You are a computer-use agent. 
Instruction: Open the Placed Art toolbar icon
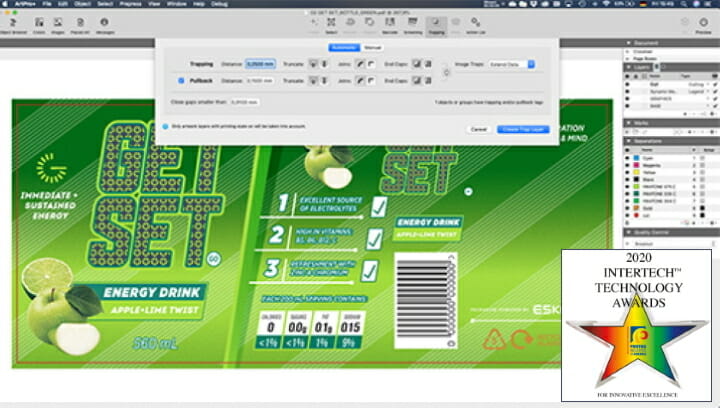(x=80, y=22)
